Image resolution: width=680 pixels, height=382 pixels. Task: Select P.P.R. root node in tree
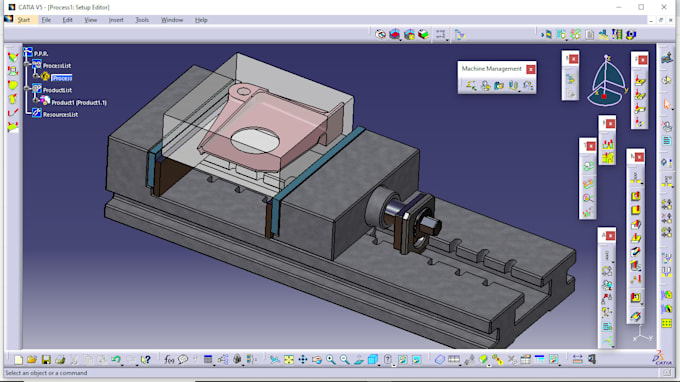point(41,53)
